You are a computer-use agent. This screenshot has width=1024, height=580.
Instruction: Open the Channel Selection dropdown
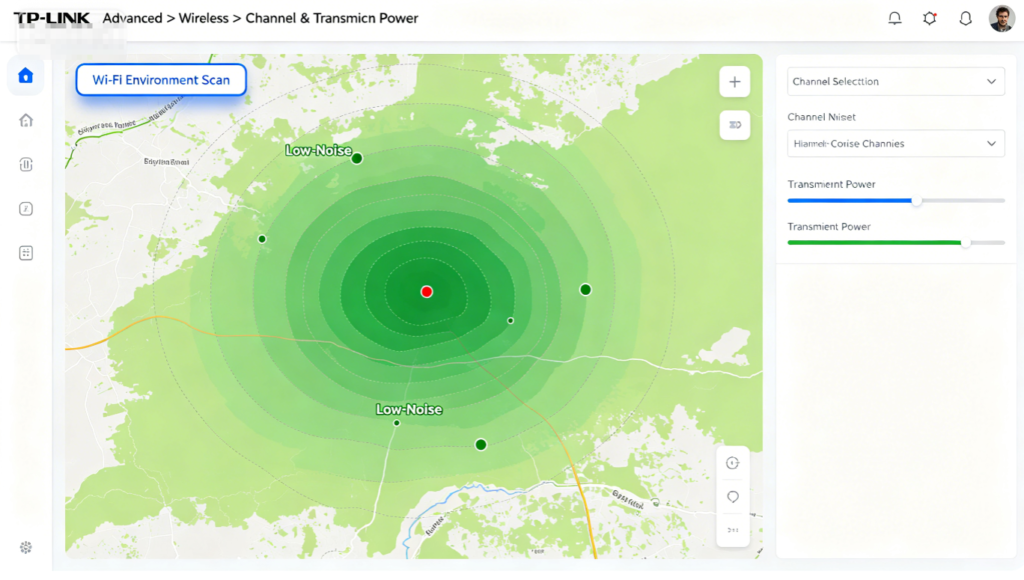895,82
